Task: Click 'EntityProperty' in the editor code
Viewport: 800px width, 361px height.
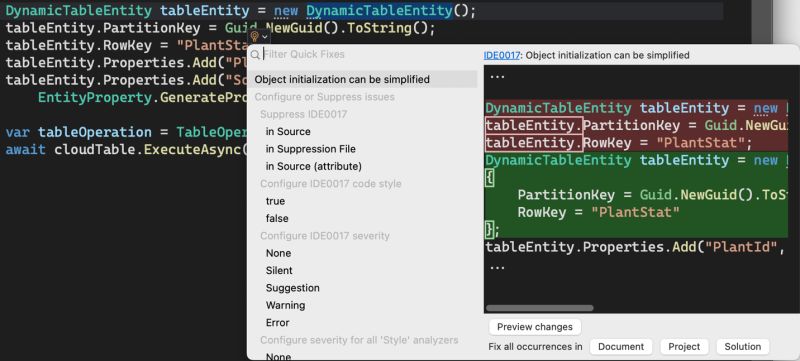Action: pos(95,97)
